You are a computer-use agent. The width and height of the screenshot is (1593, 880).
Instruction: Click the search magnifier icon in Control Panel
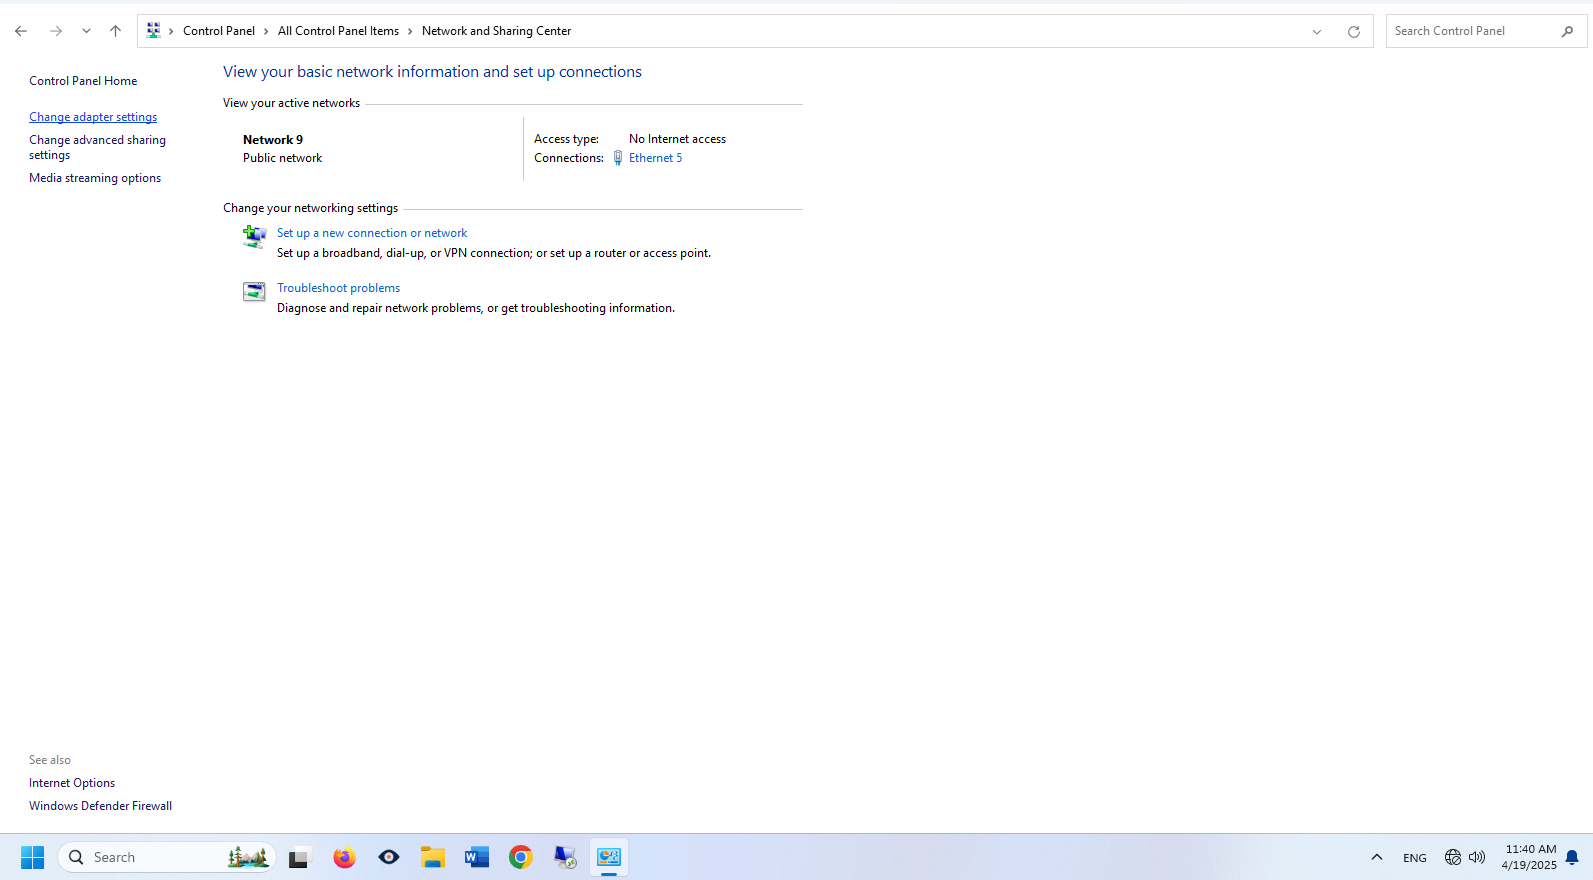(x=1567, y=32)
